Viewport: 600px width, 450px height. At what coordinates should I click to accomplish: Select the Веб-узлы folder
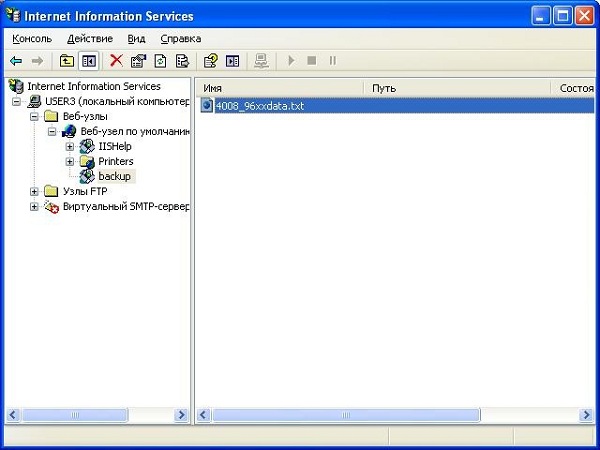tap(85, 116)
